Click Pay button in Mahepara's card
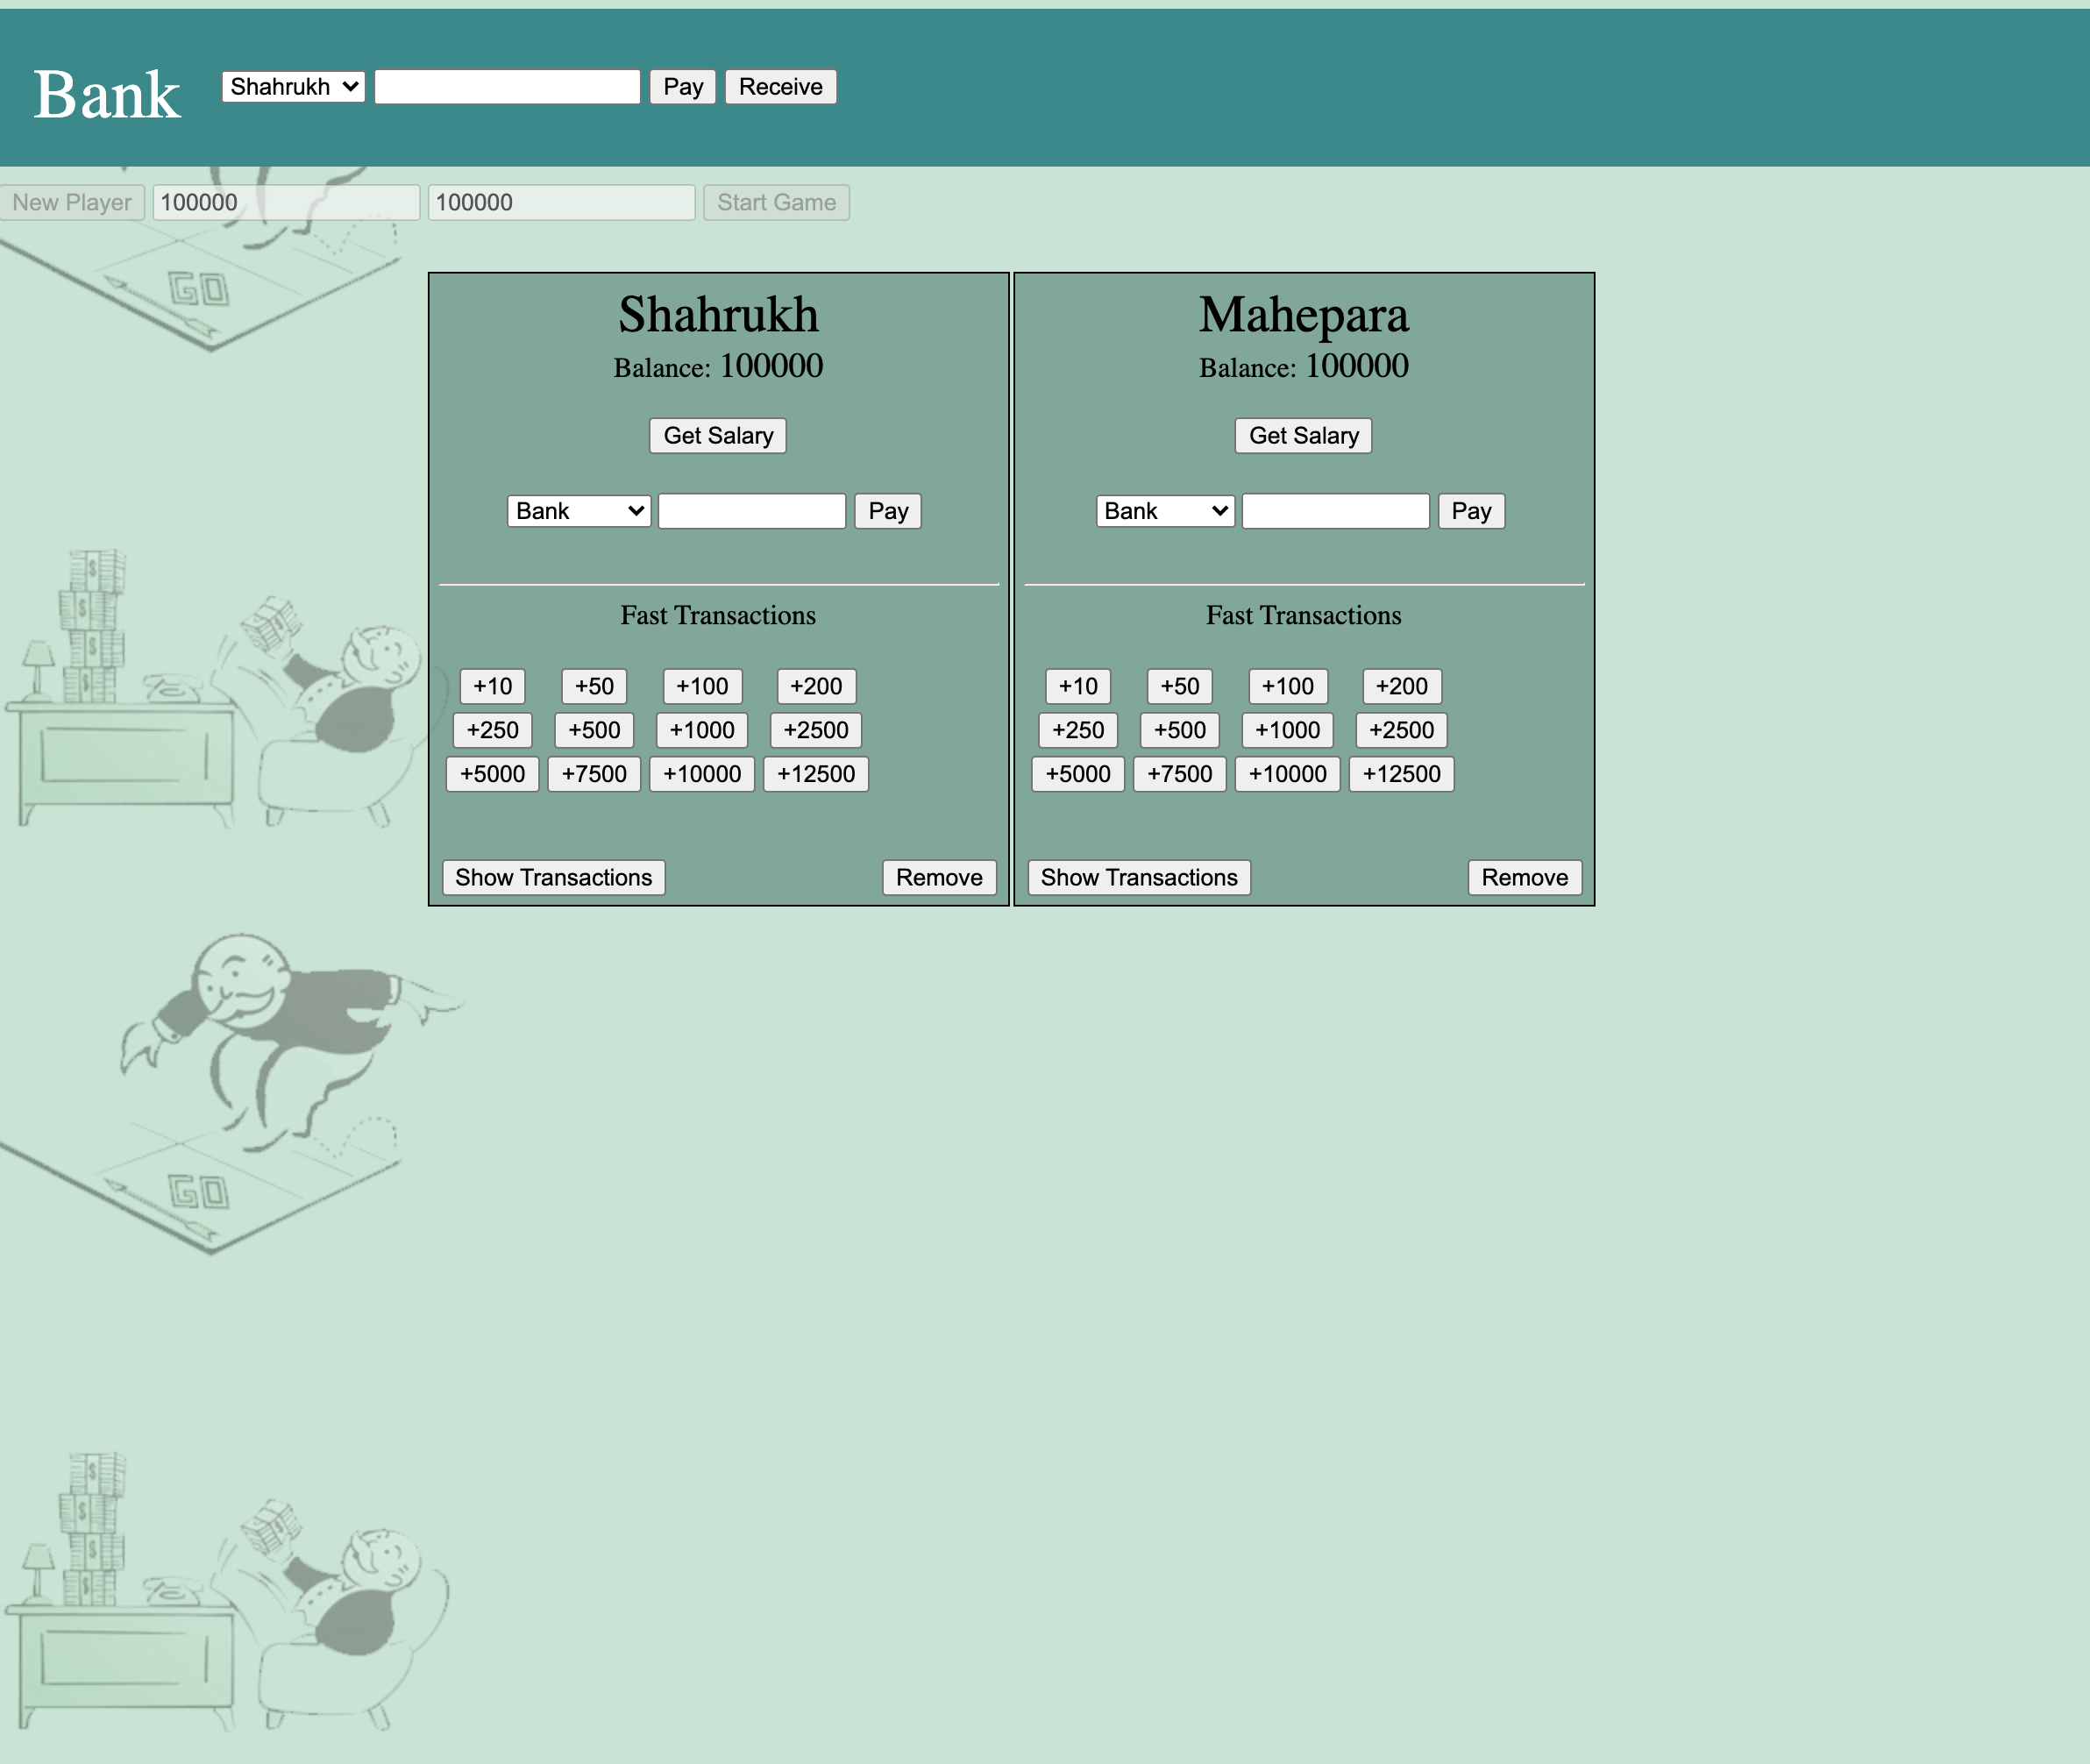Viewport: 2090px width, 1764px height. [x=1471, y=511]
